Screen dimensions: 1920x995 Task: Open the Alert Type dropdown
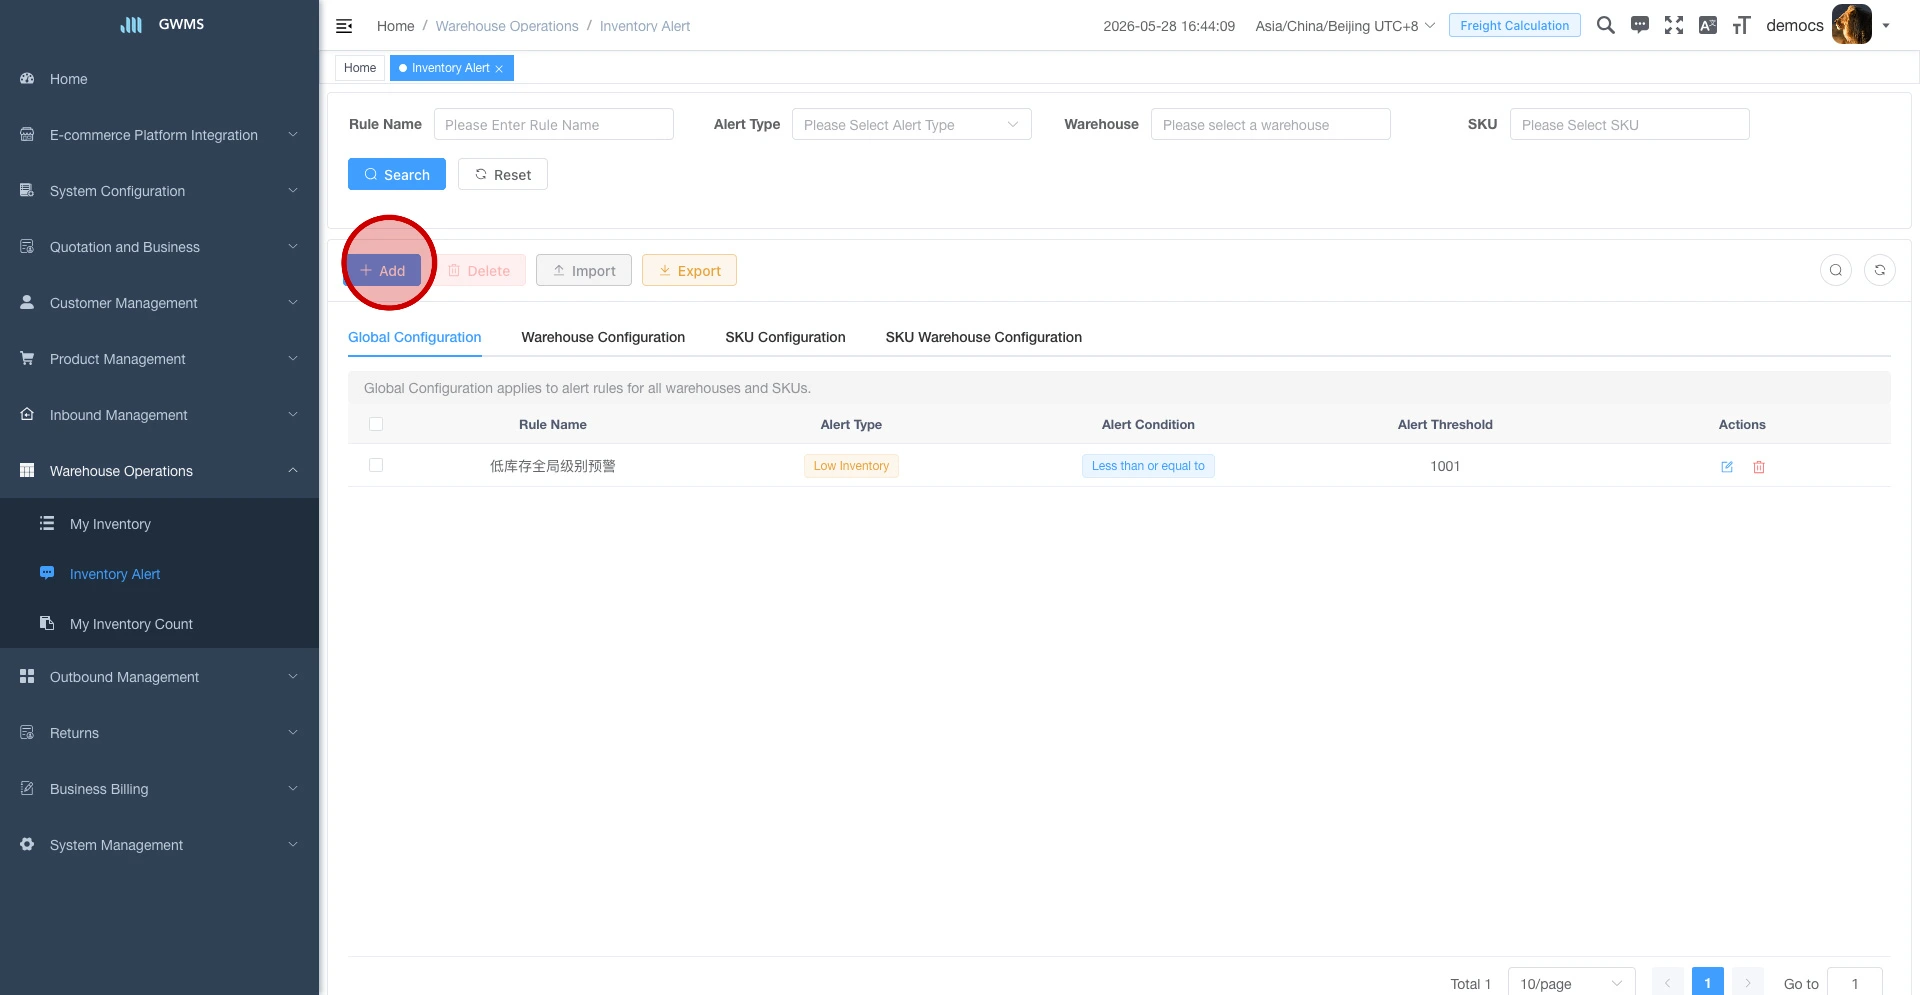(911, 124)
